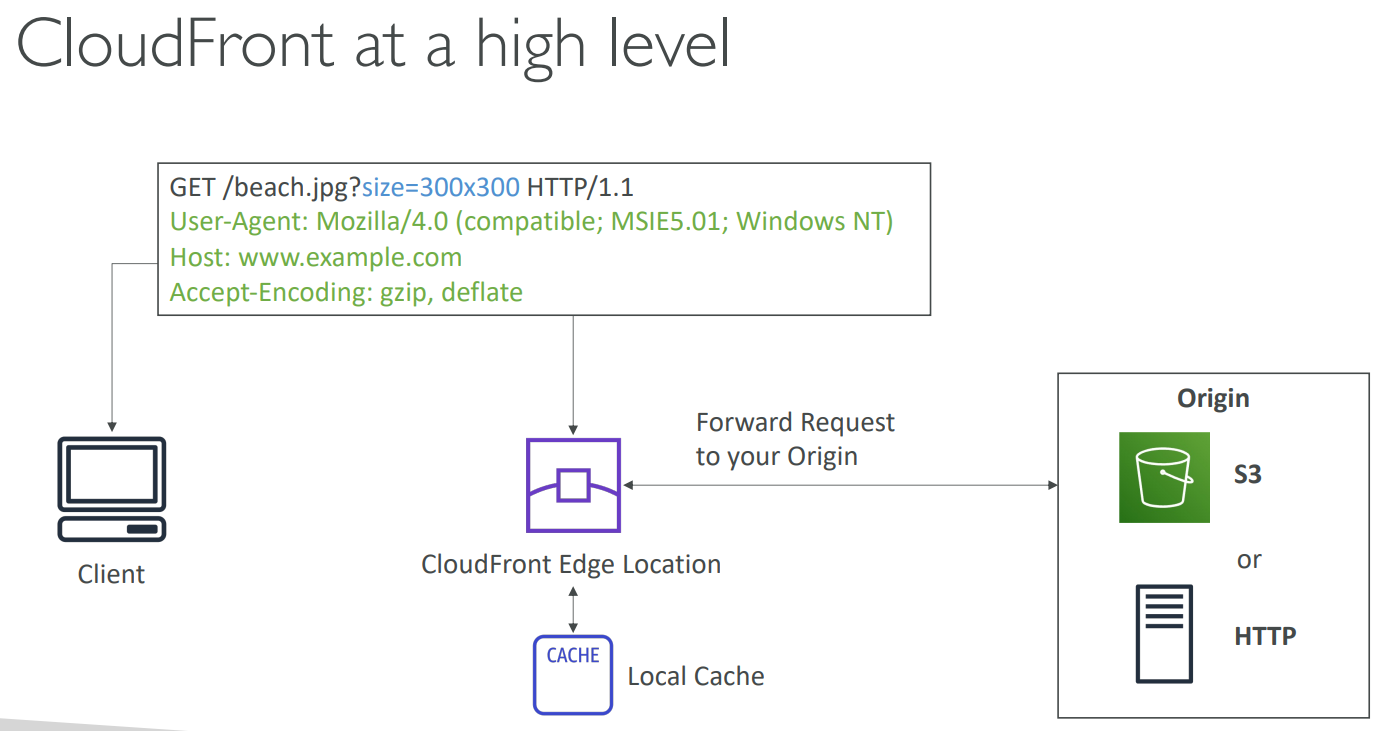The width and height of the screenshot is (1381, 731).
Task: Select the blue size=300x300 query string
Action: [440, 187]
